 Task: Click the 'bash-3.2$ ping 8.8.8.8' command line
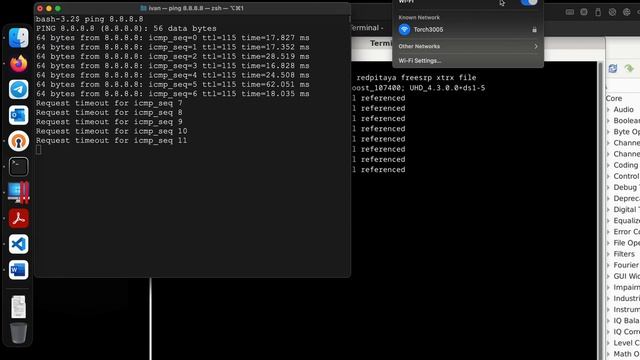pos(89,19)
